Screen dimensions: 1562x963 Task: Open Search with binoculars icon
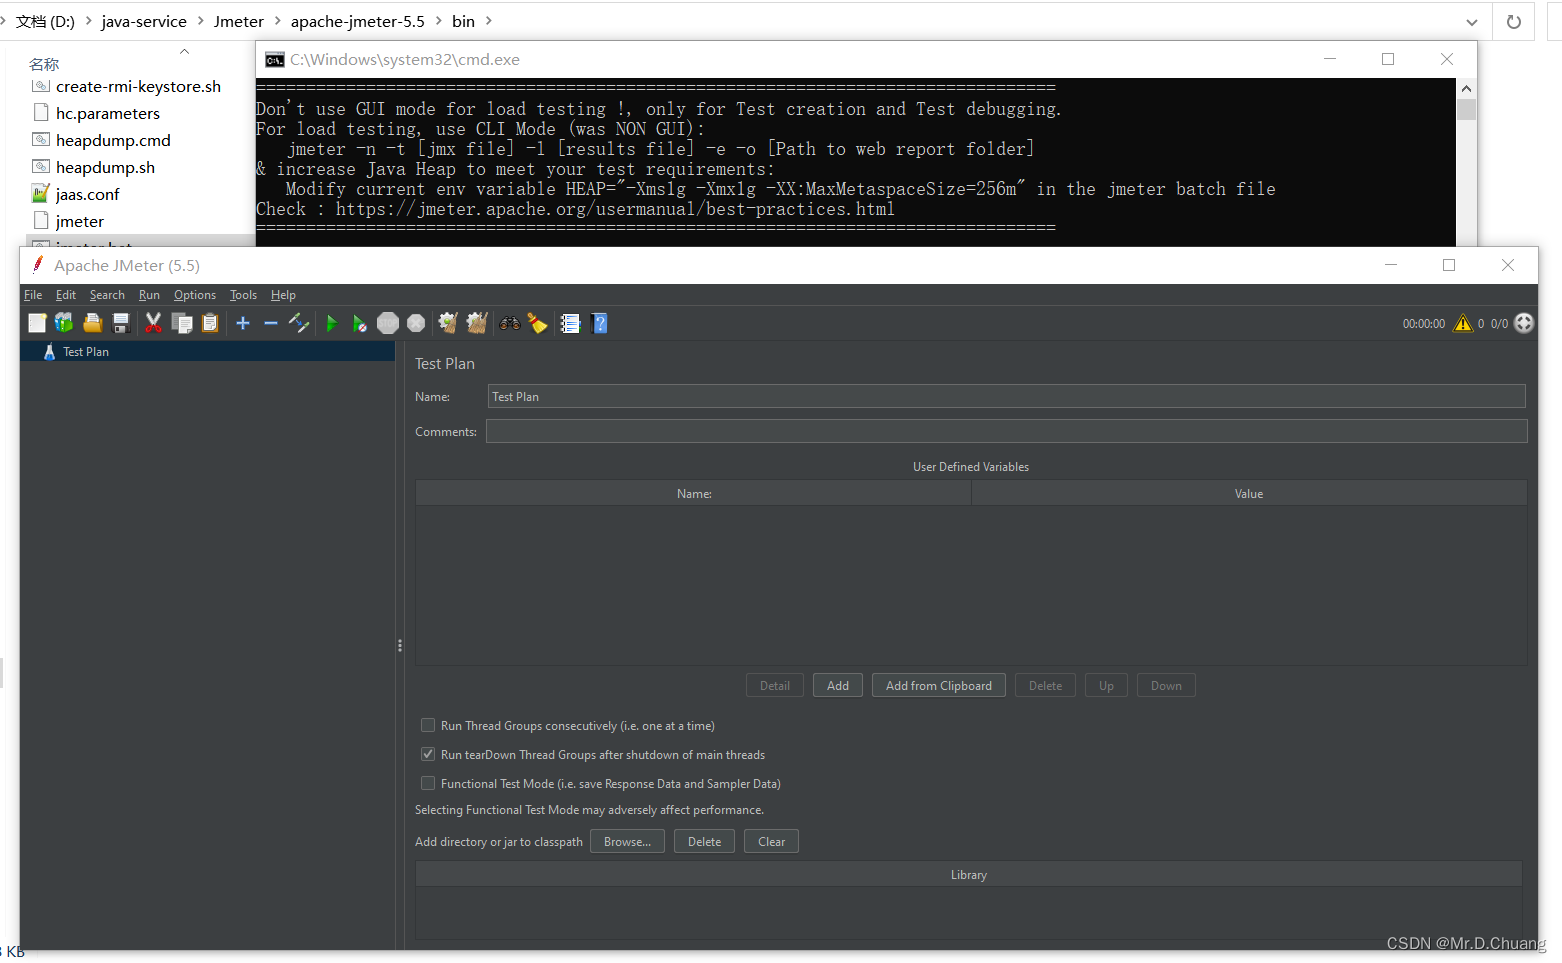(510, 323)
